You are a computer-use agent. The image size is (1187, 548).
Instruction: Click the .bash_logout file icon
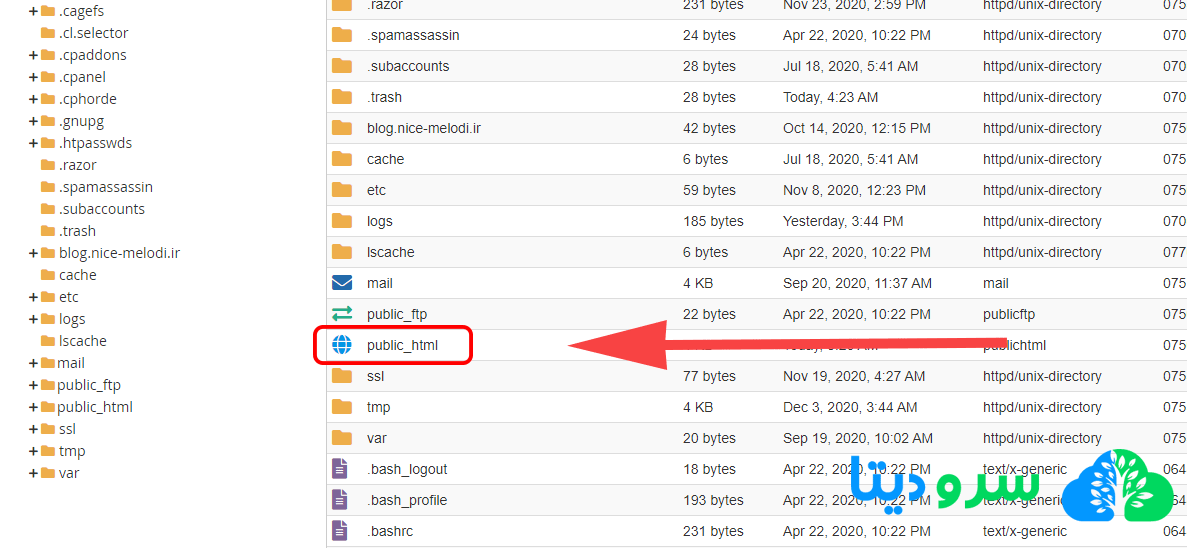tap(342, 469)
